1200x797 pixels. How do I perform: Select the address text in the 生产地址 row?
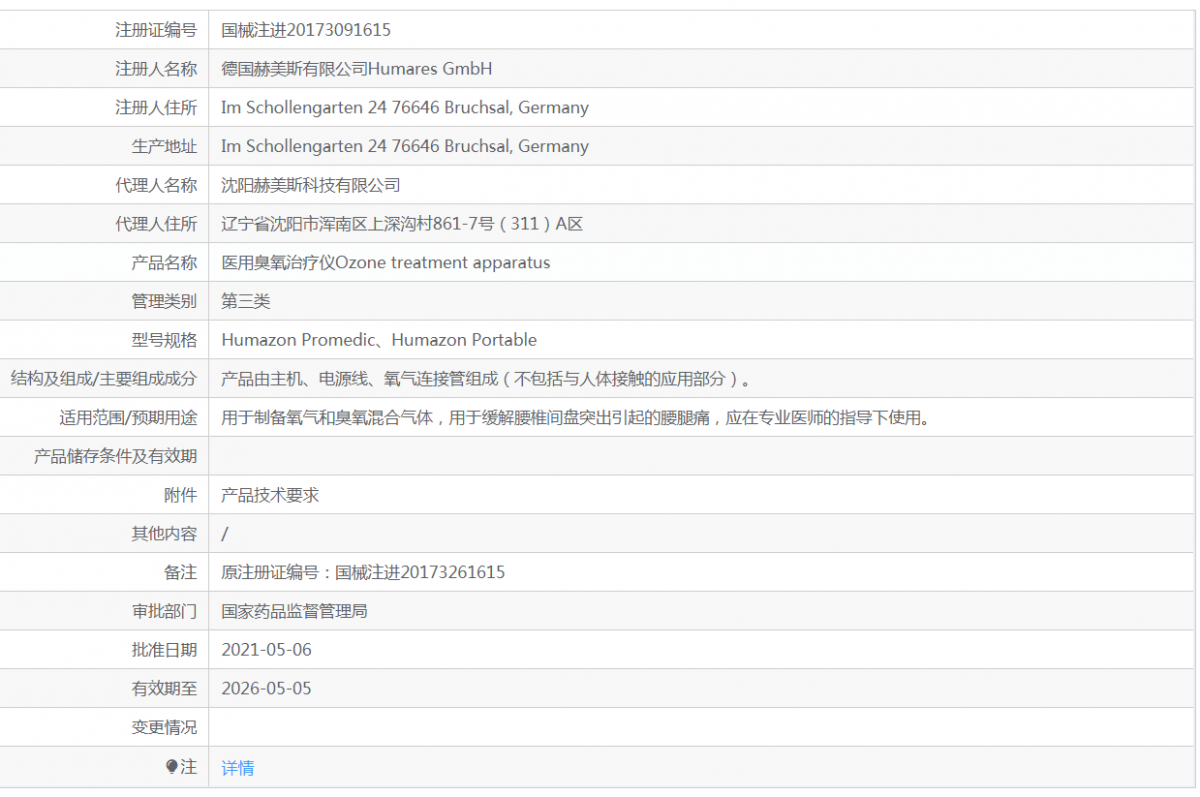(405, 146)
